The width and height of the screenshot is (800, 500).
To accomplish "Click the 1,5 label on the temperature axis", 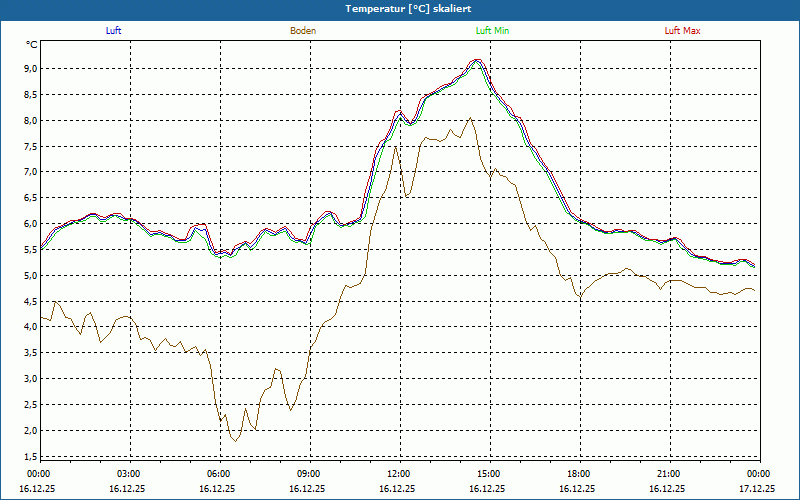I will [30, 457].
